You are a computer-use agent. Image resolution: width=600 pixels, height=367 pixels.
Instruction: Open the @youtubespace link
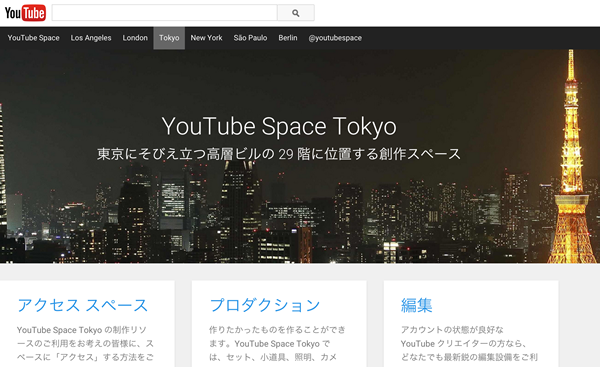(335, 38)
